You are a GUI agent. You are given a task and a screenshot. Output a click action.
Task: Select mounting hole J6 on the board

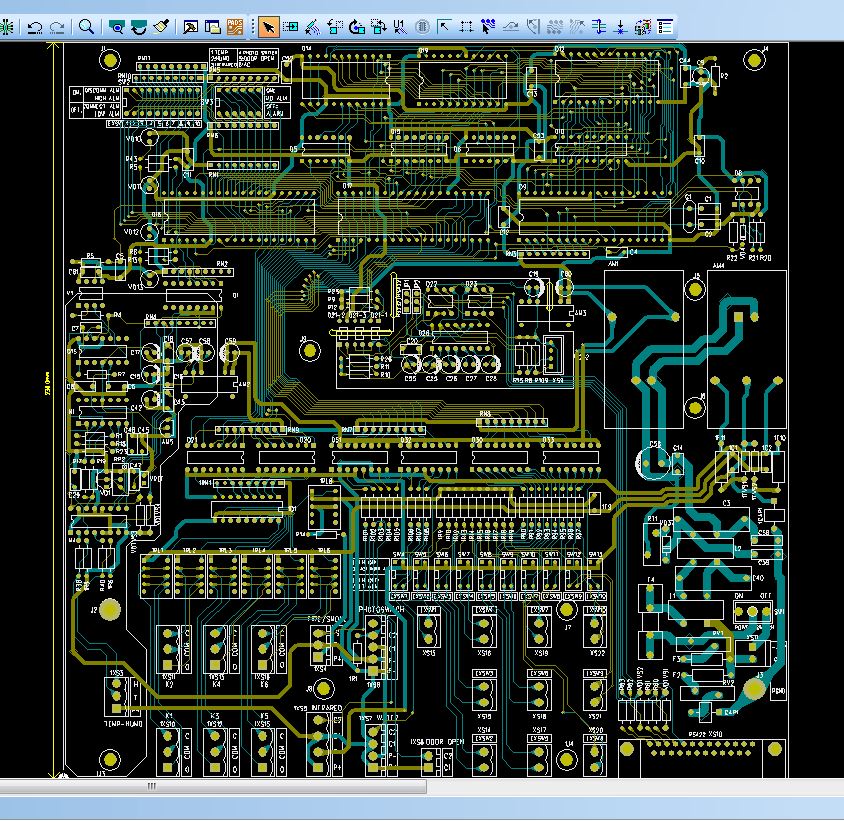[695, 408]
